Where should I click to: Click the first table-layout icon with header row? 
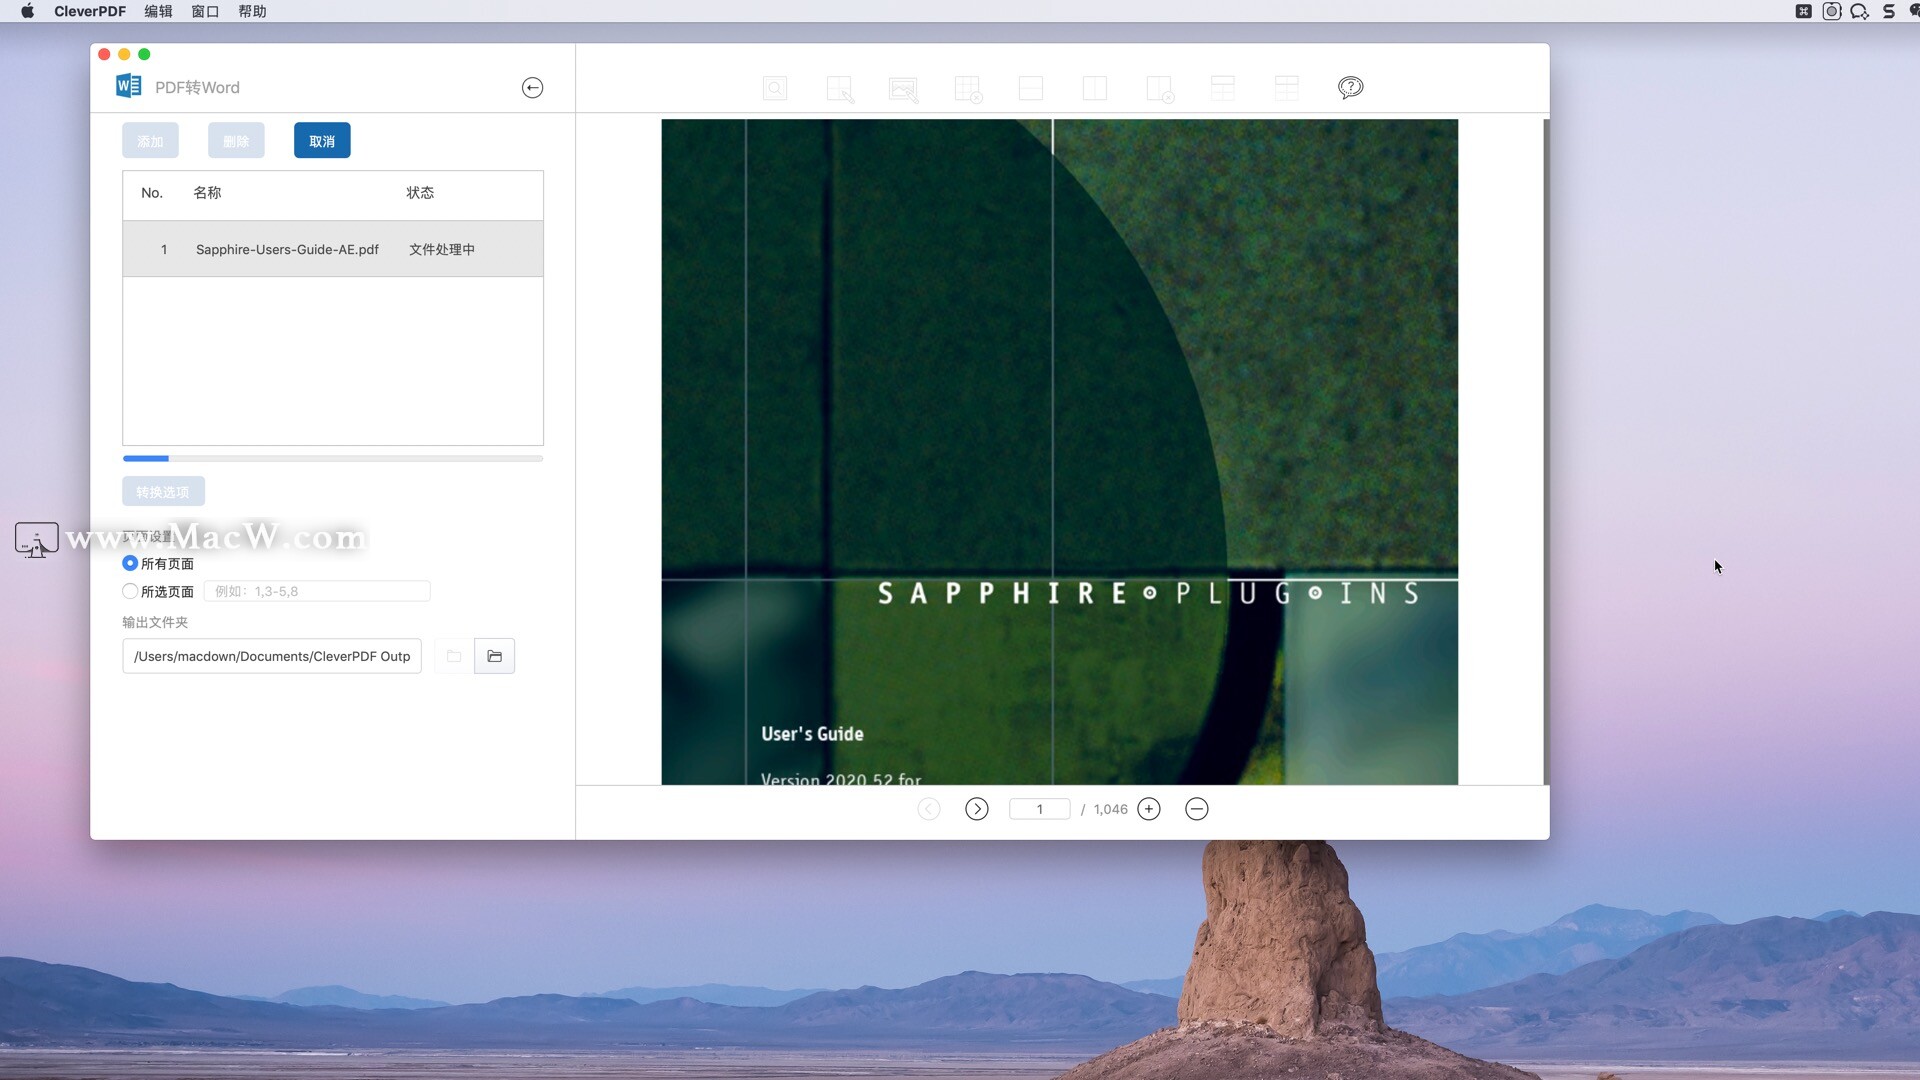(x=1223, y=88)
